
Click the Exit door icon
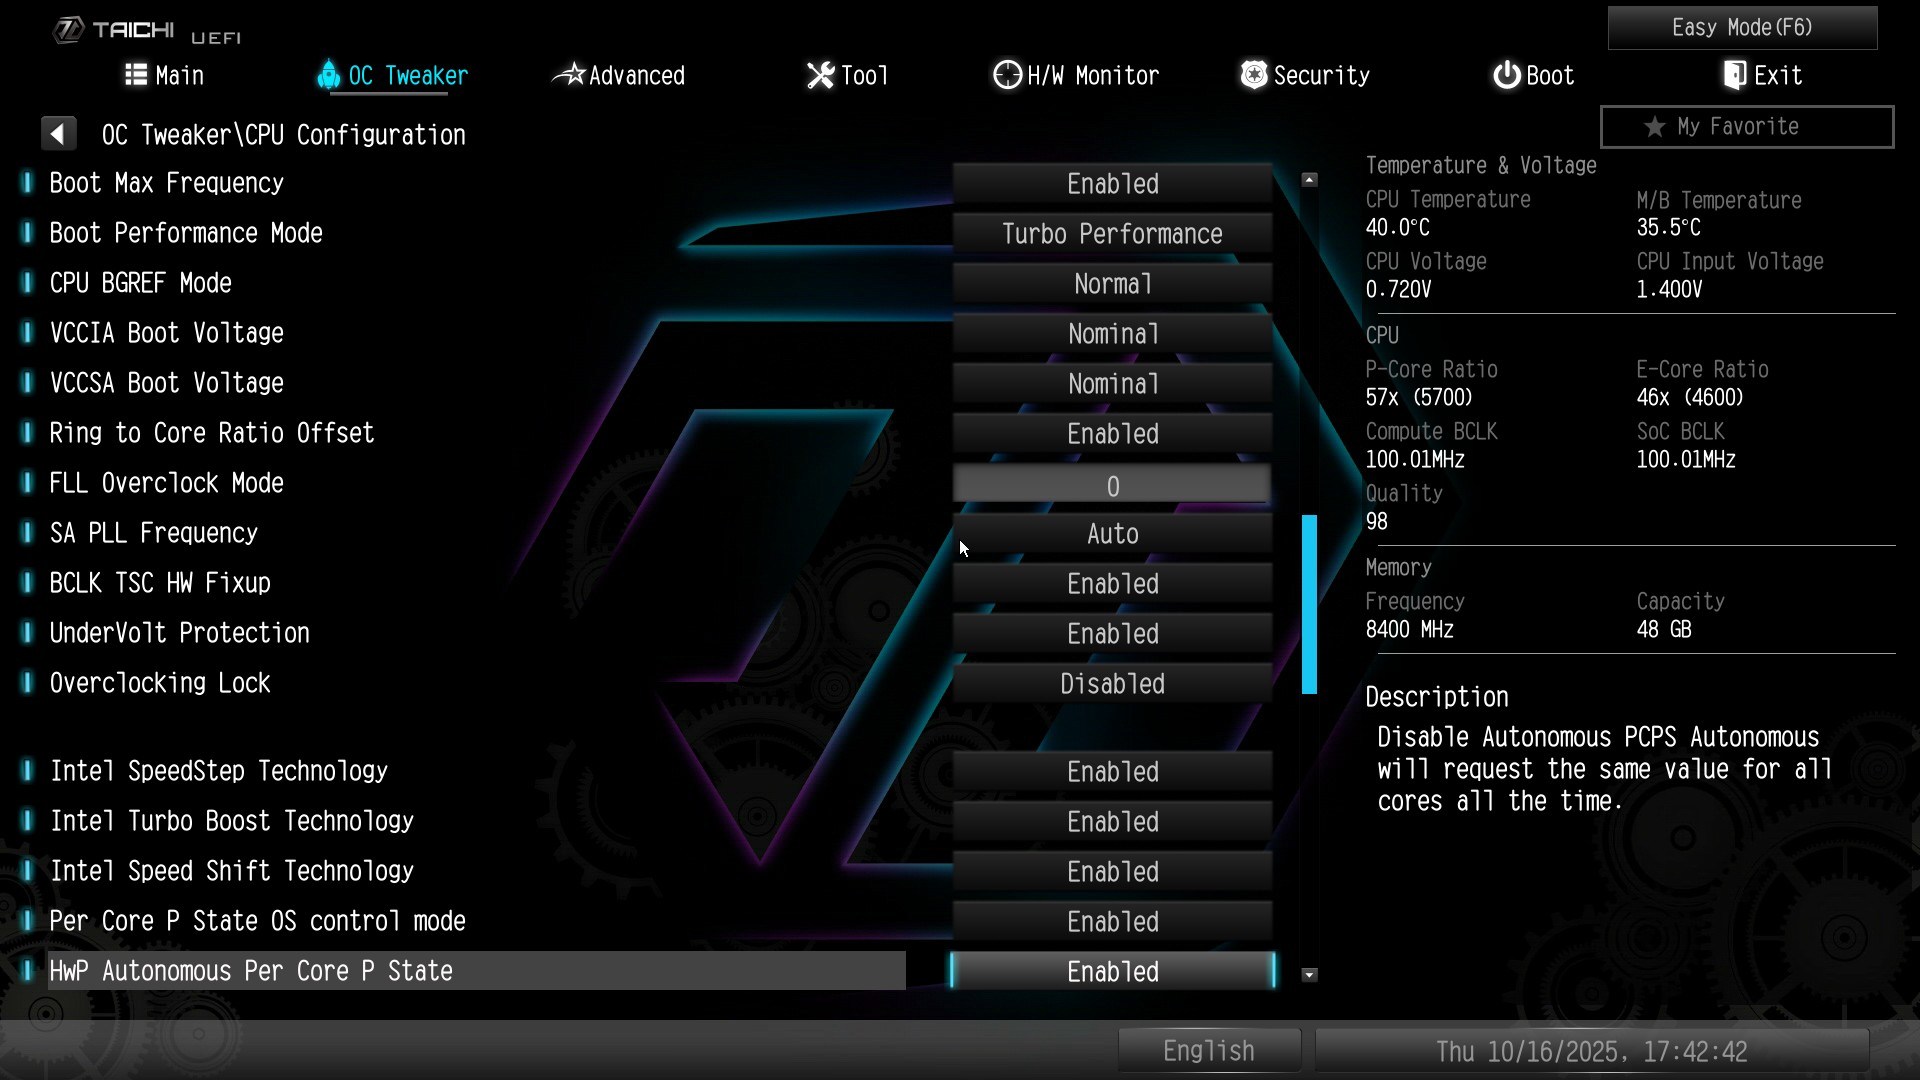pos(1735,75)
